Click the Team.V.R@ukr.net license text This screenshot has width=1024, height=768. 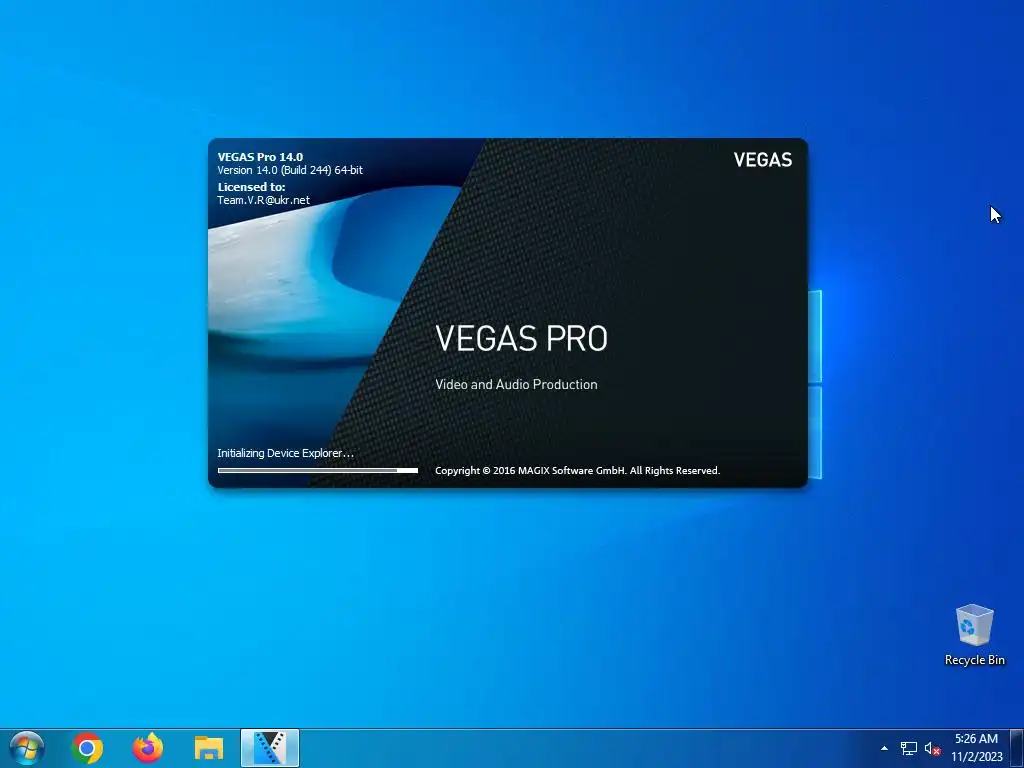click(x=263, y=200)
